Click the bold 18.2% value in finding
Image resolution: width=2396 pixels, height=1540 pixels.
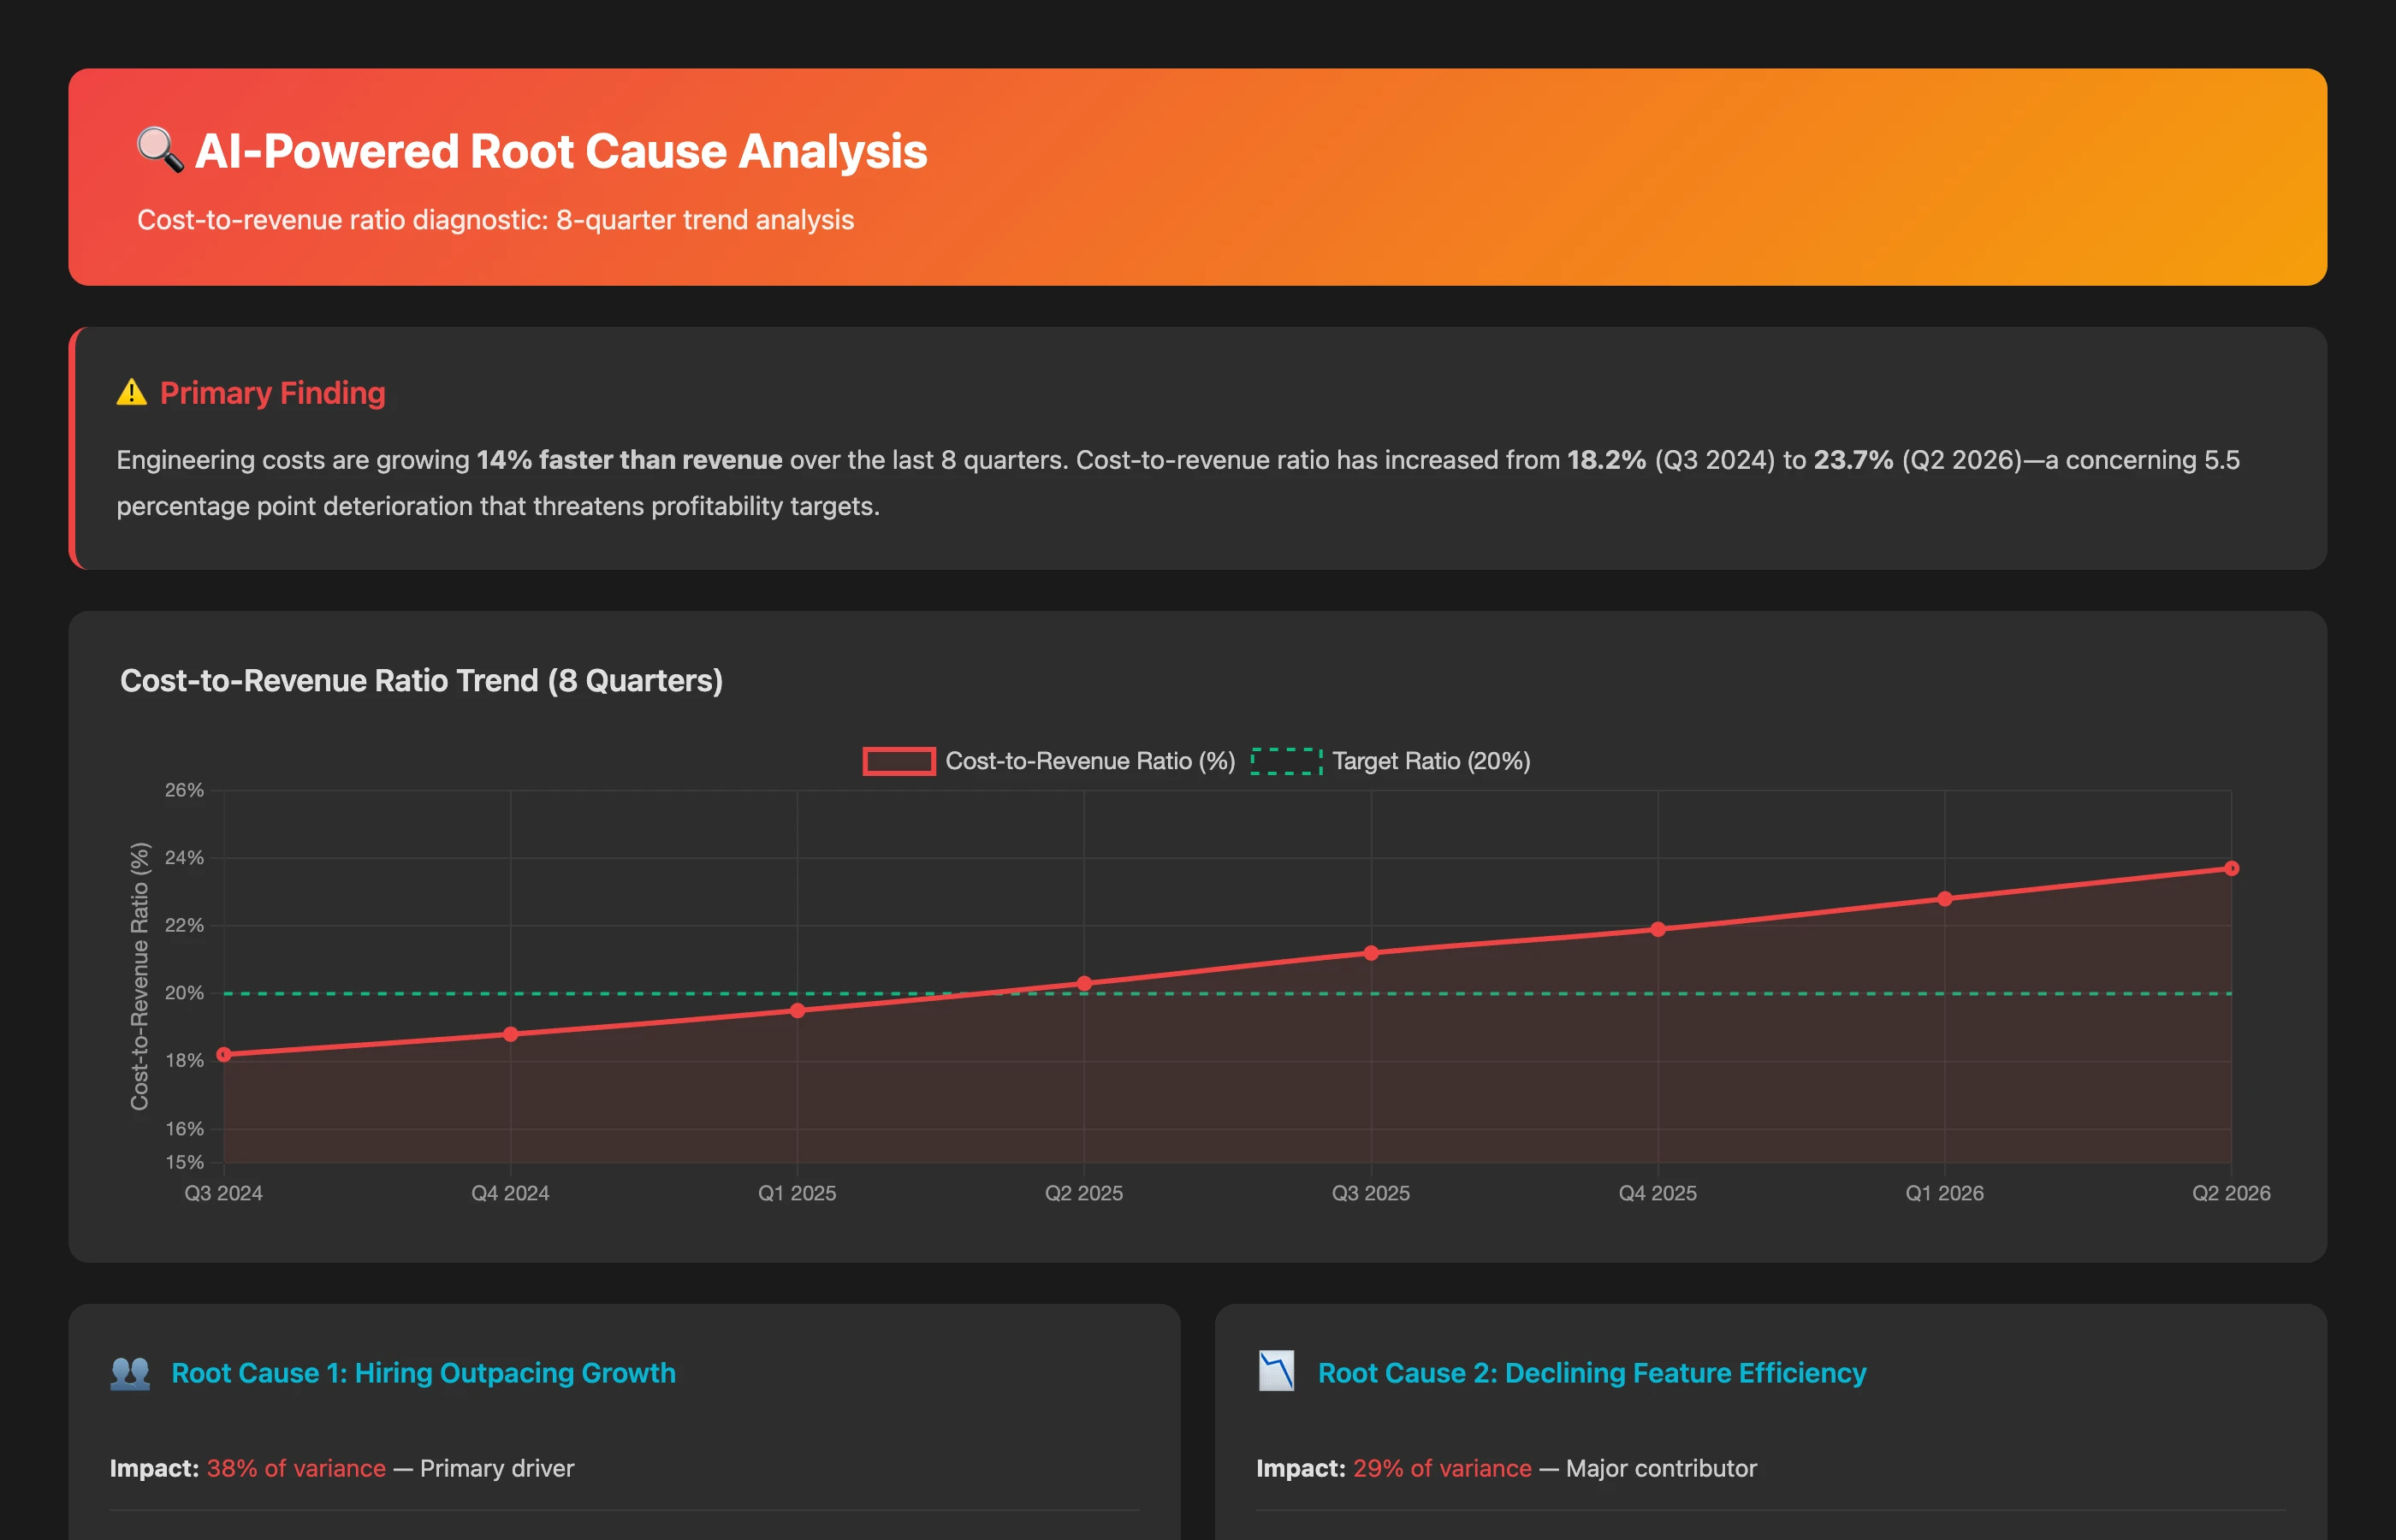pyautogui.click(x=1606, y=460)
